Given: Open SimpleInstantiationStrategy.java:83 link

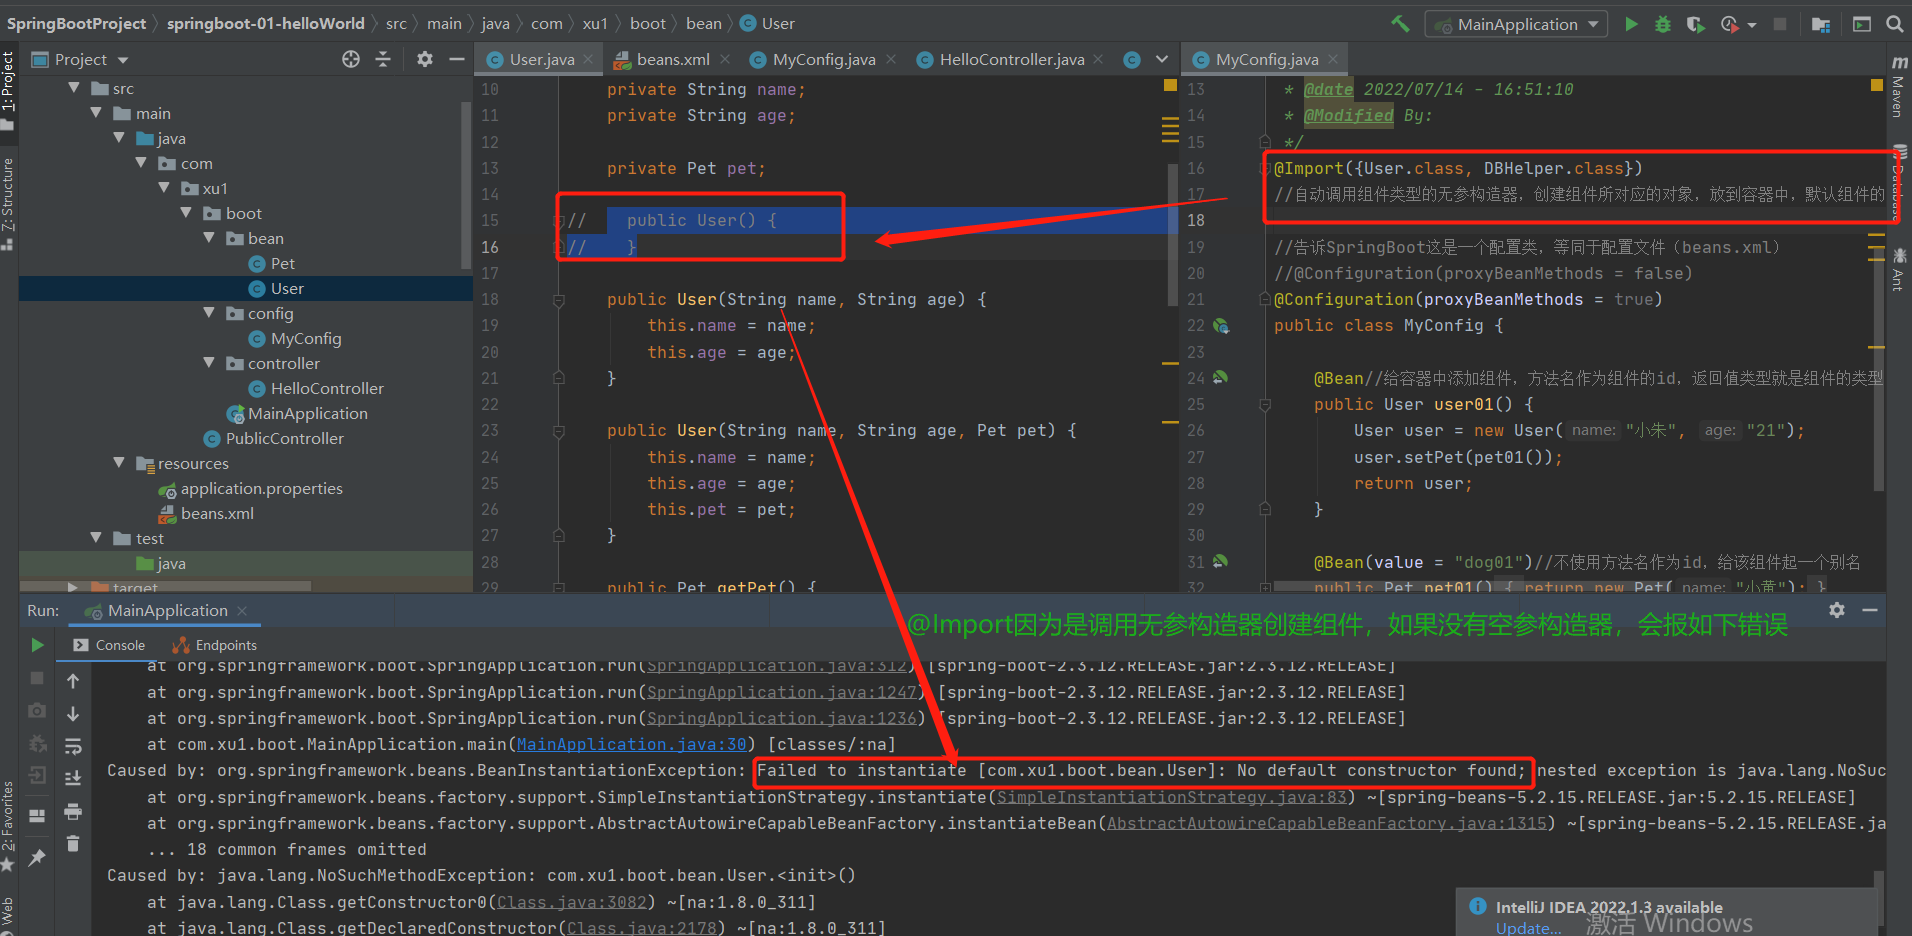Looking at the screenshot, I should coord(1171,797).
